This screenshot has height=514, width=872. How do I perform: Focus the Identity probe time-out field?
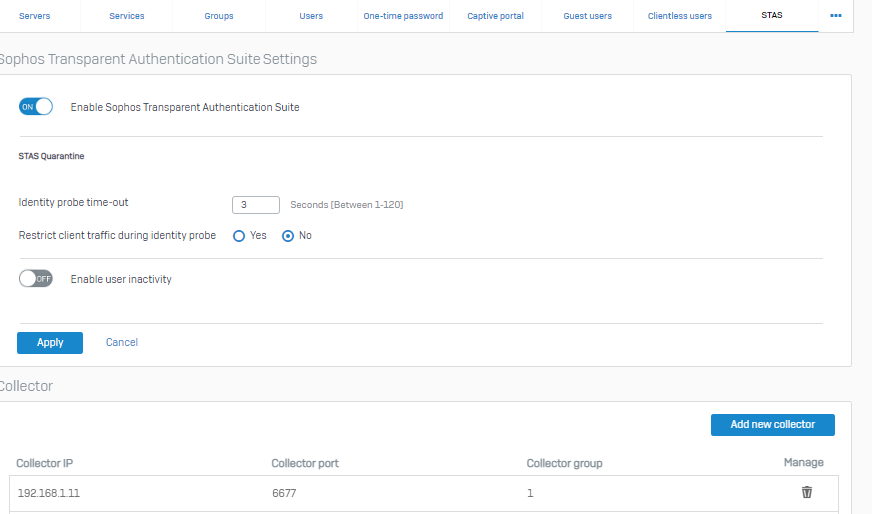point(256,205)
